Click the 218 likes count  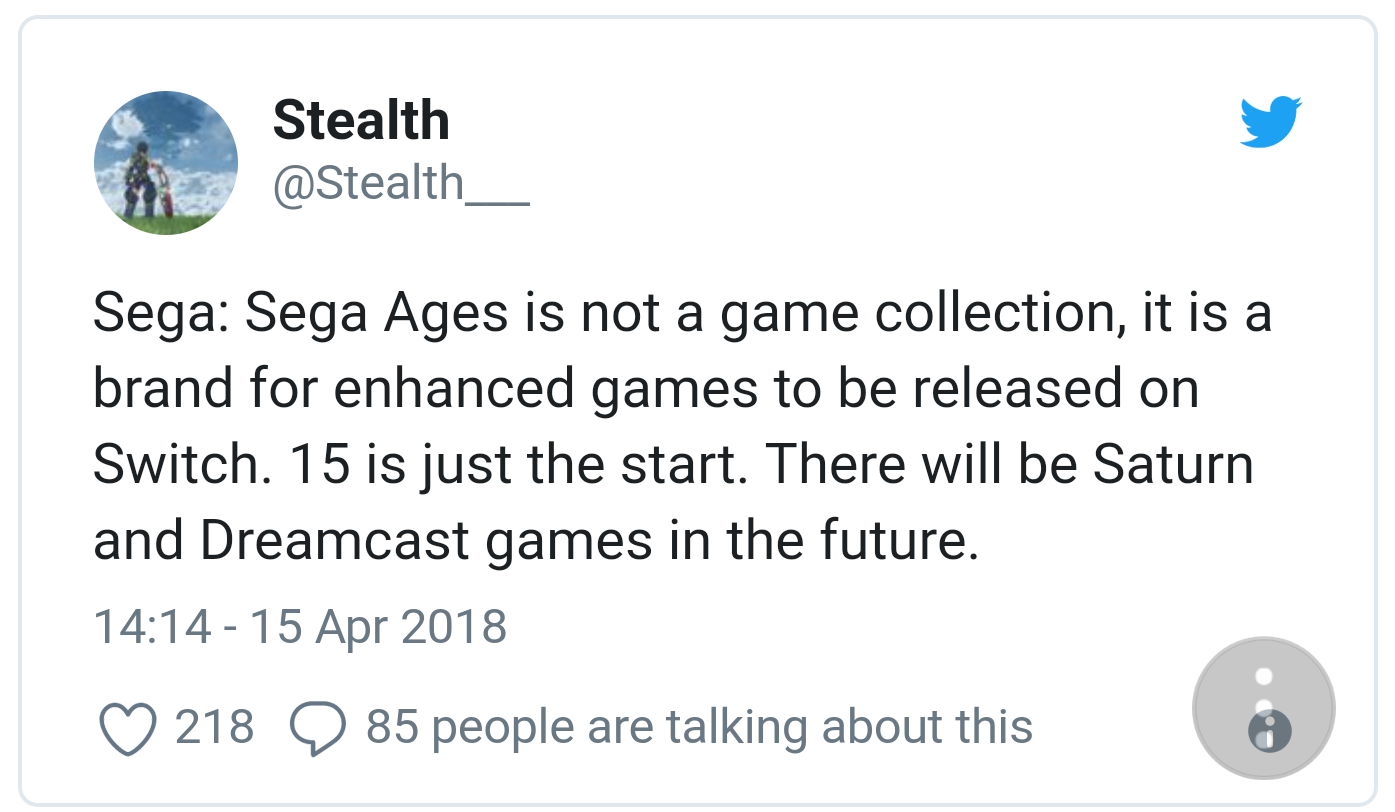[214, 726]
